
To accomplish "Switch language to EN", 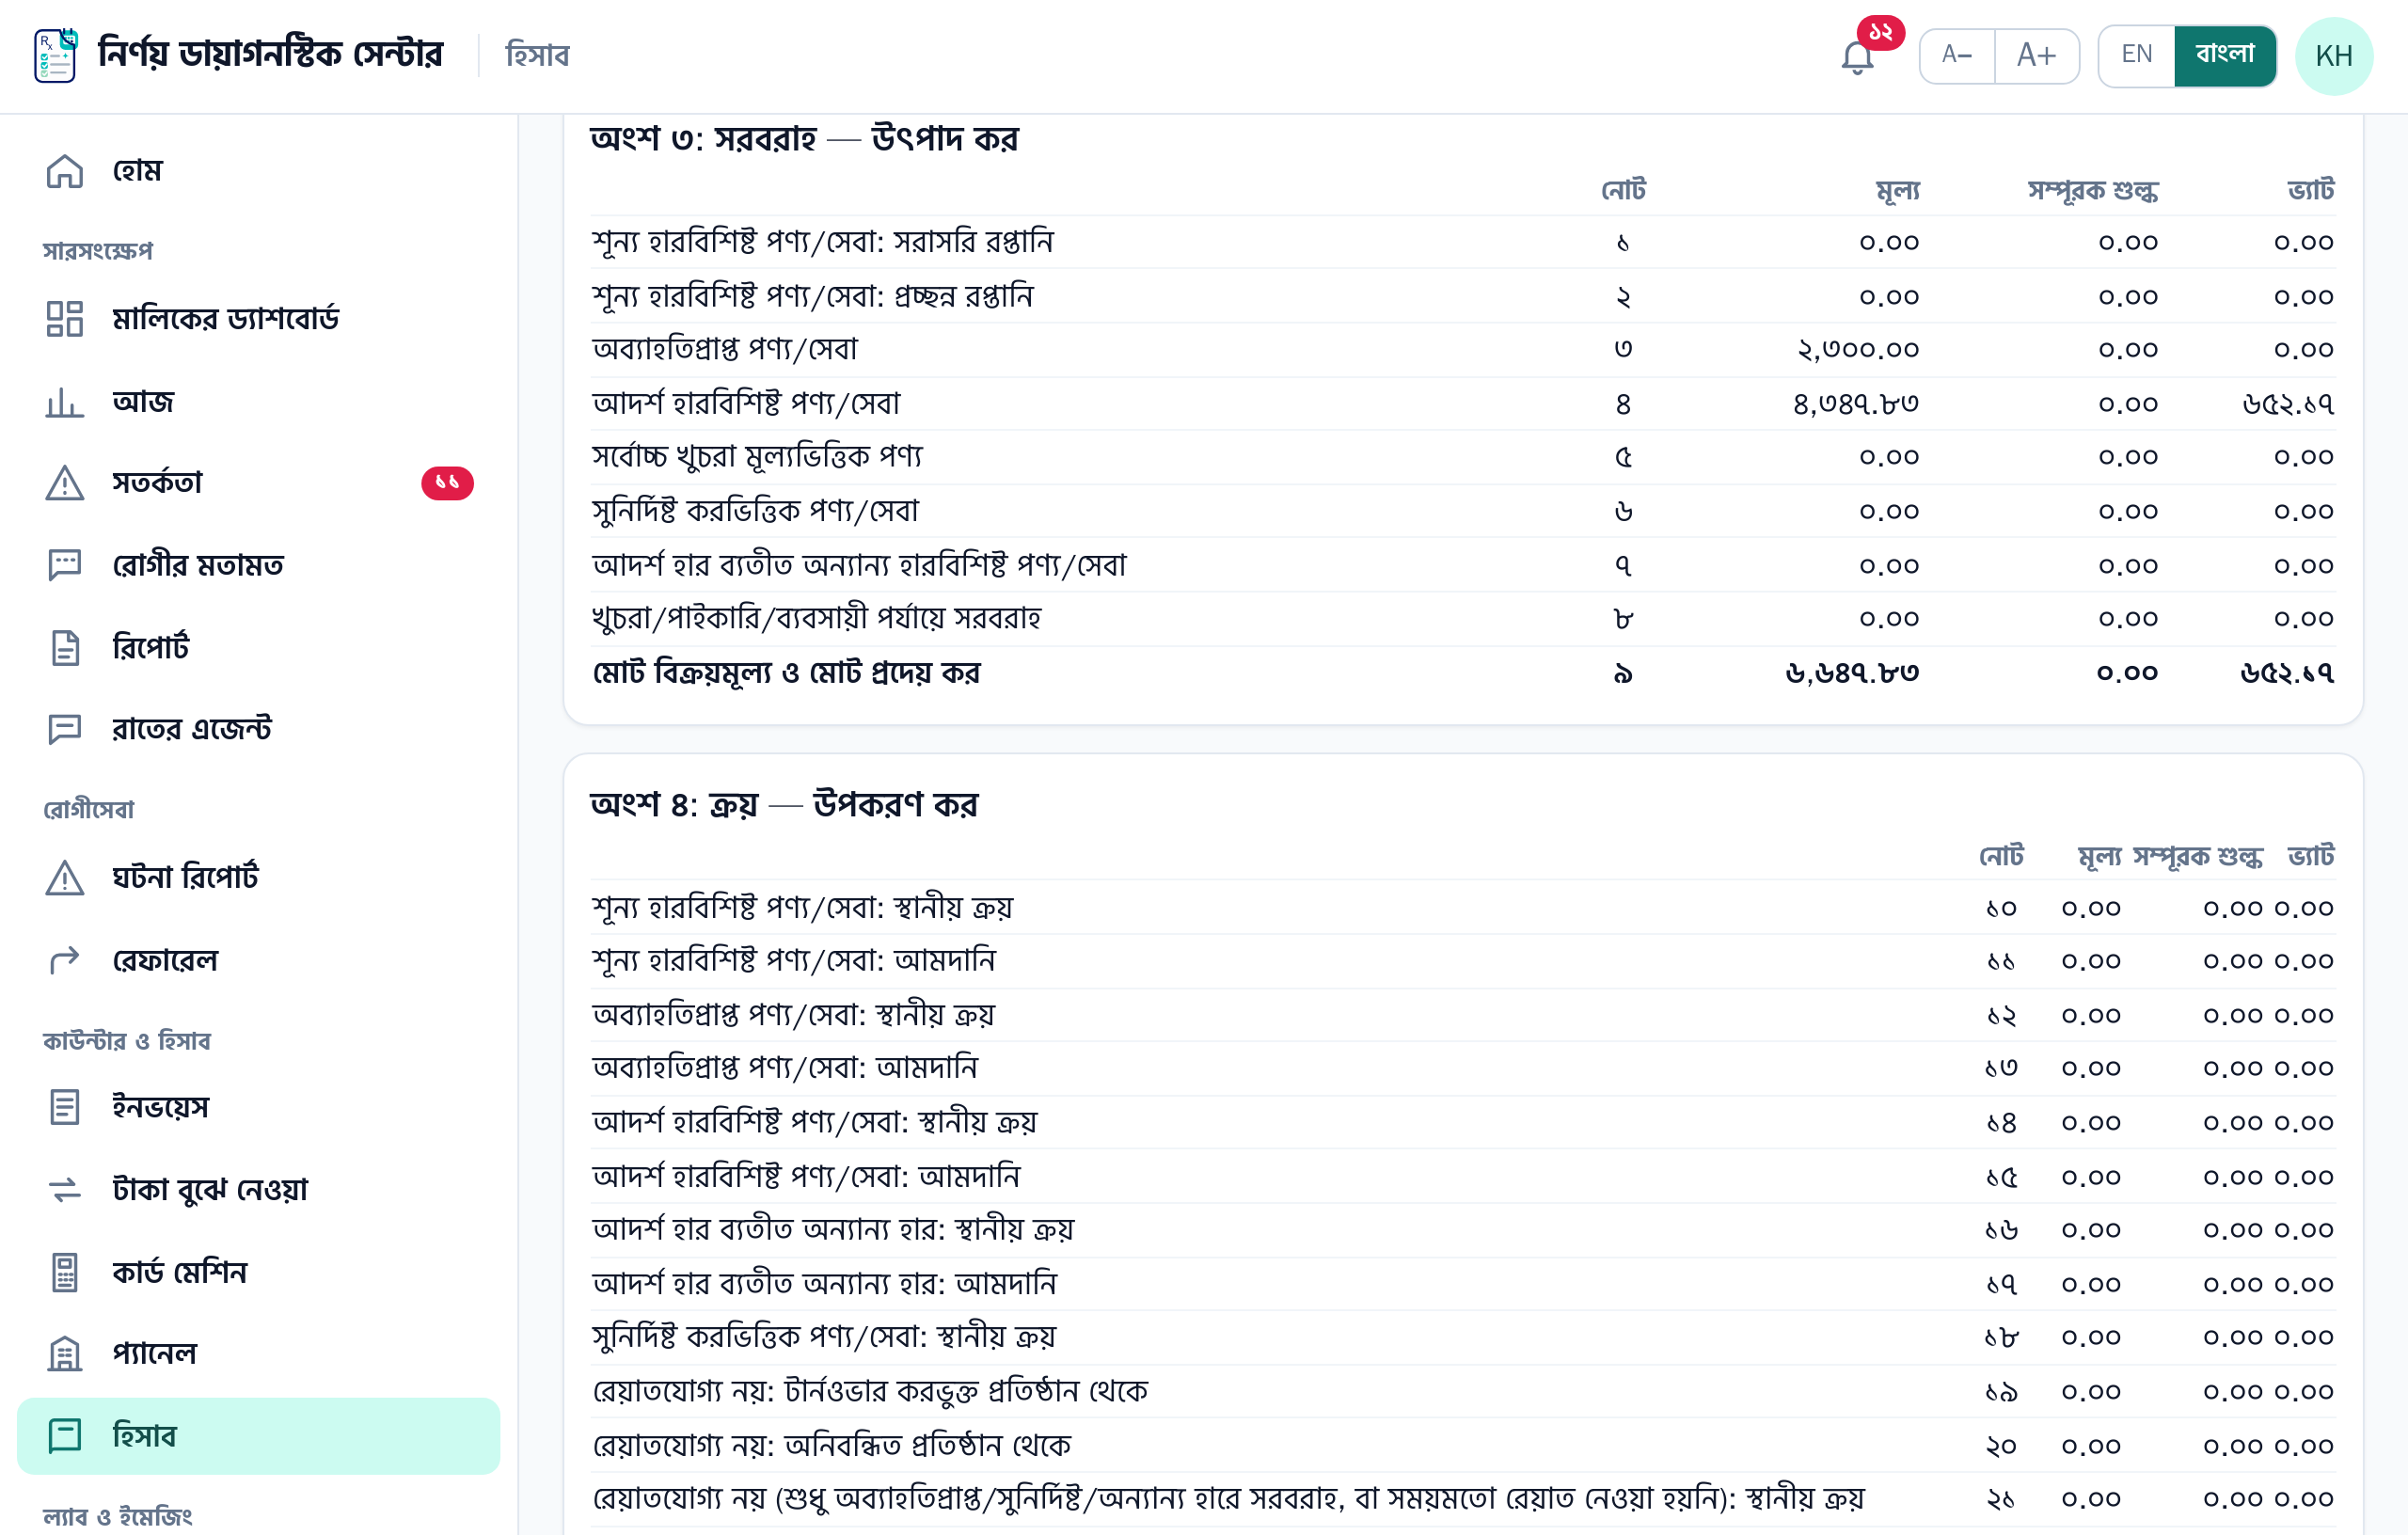I will (2137, 55).
